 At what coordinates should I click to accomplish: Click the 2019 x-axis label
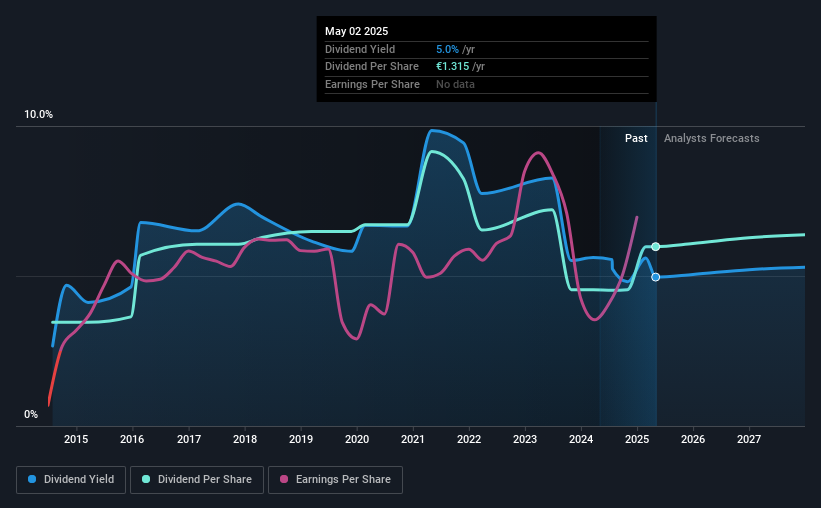click(301, 439)
